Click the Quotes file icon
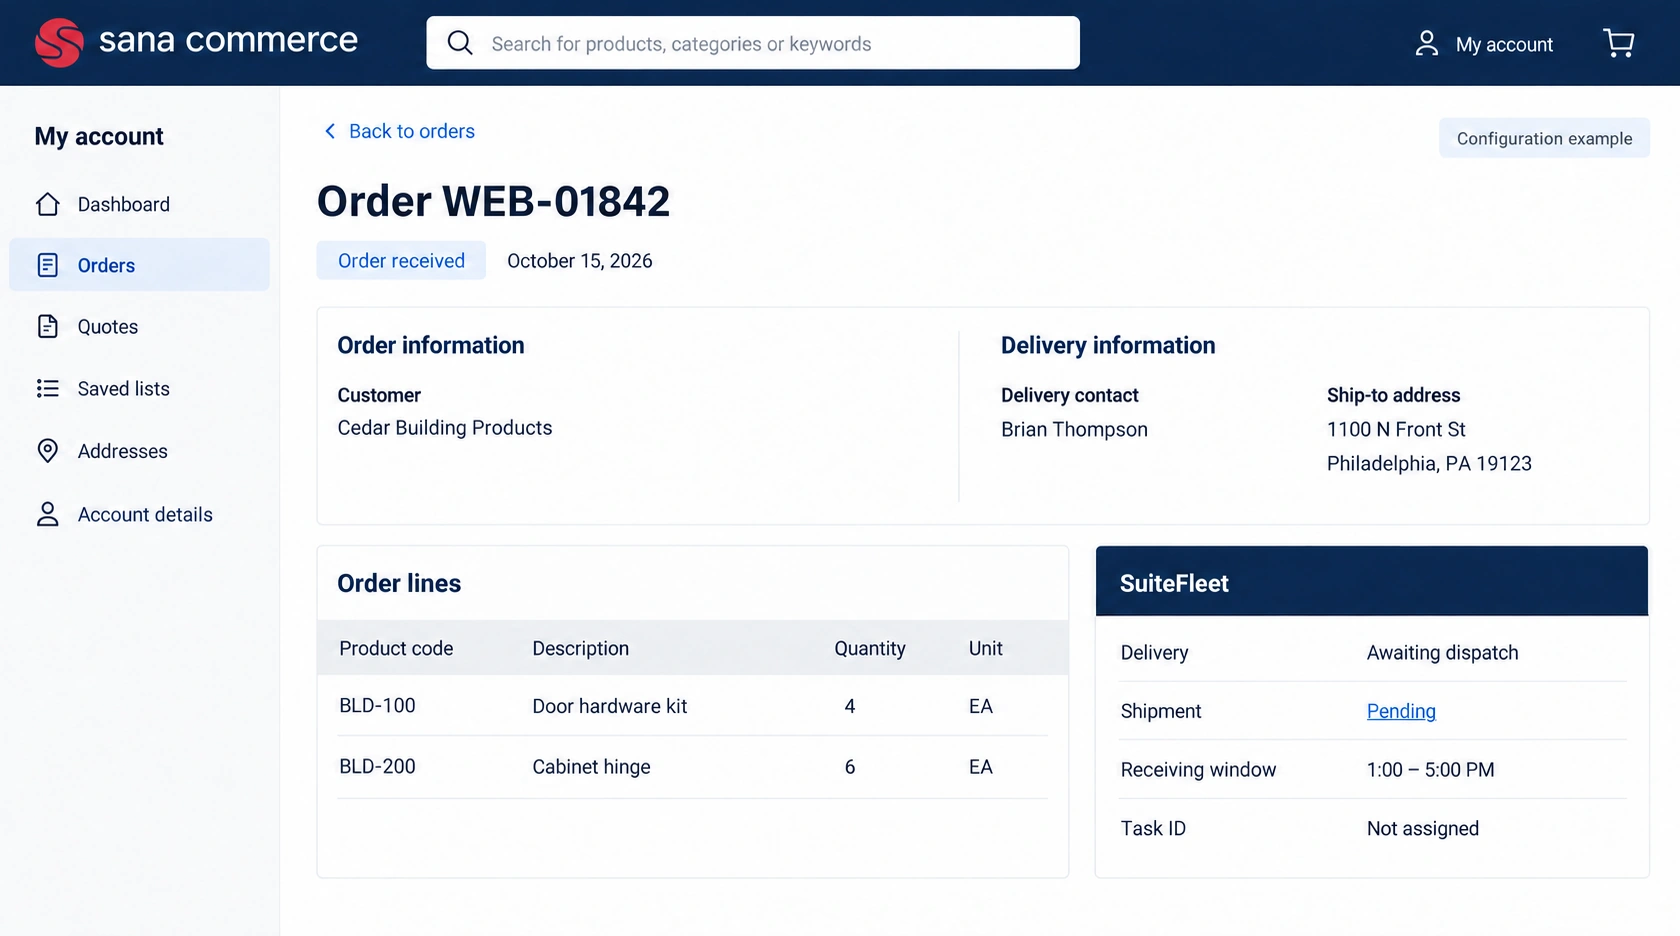This screenshot has width=1680, height=936. [48, 326]
